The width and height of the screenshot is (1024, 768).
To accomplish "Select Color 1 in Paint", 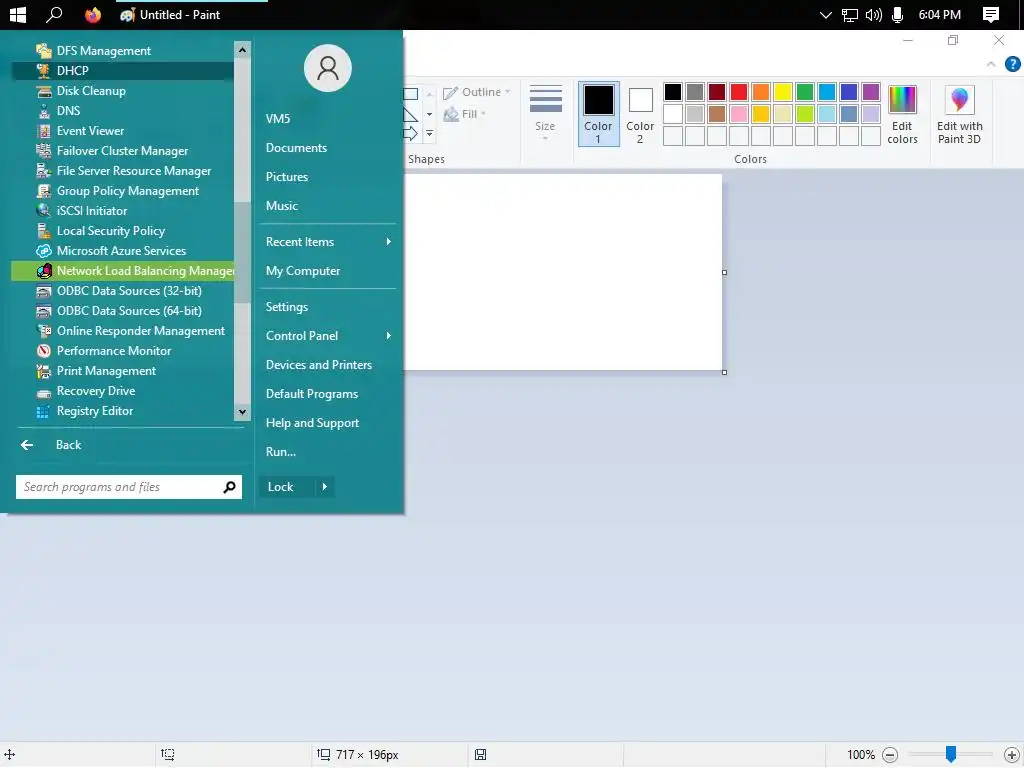I will coord(598,114).
